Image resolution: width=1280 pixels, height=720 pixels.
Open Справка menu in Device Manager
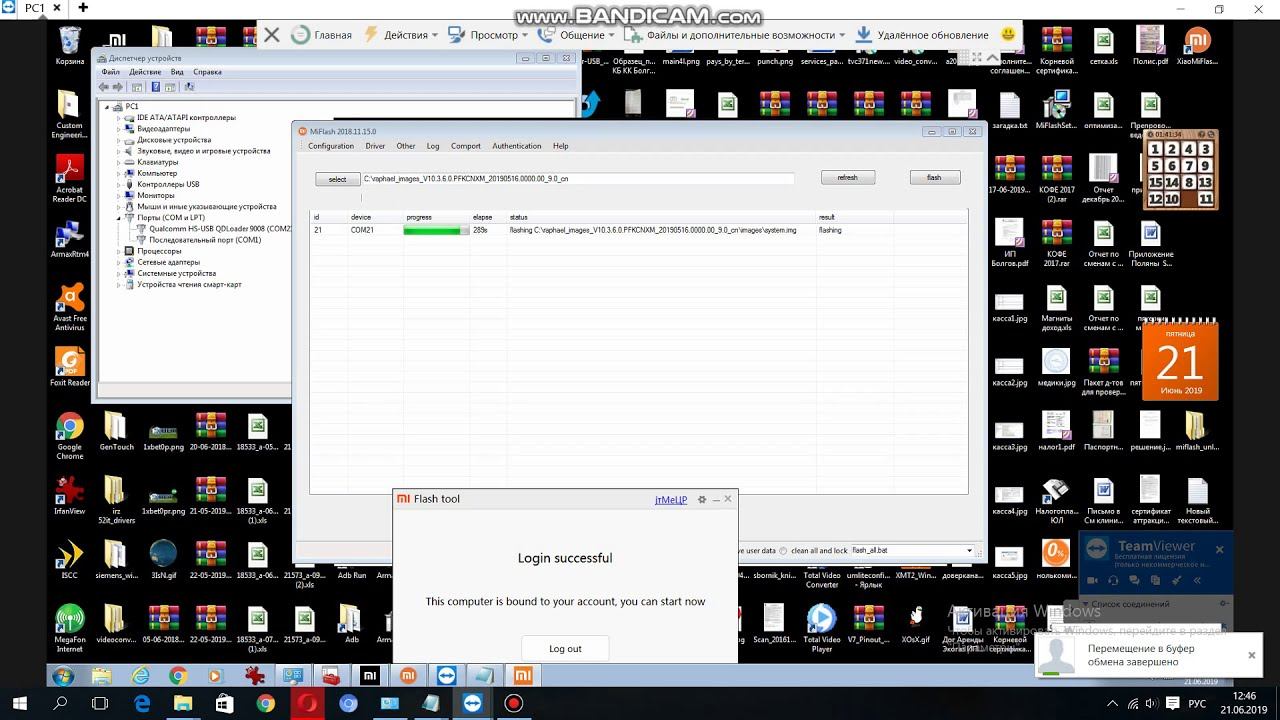pos(207,72)
